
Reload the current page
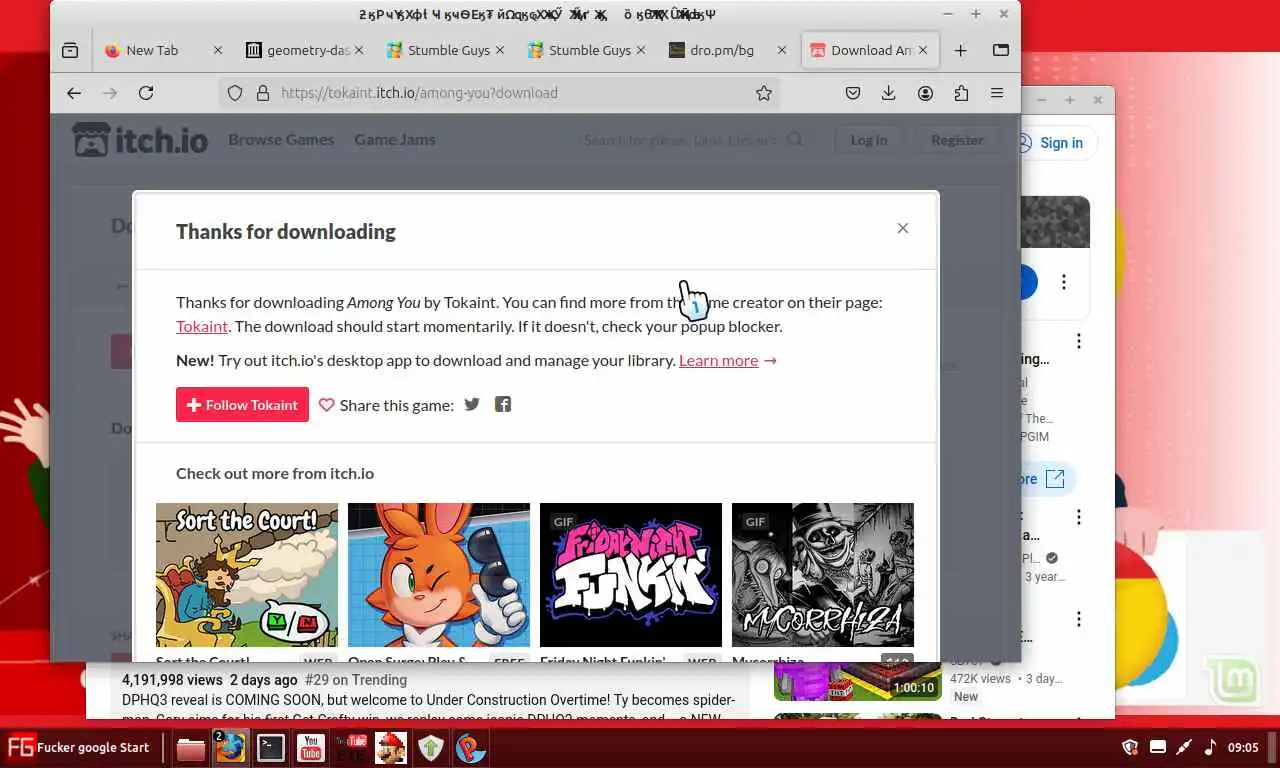point(146,93)
